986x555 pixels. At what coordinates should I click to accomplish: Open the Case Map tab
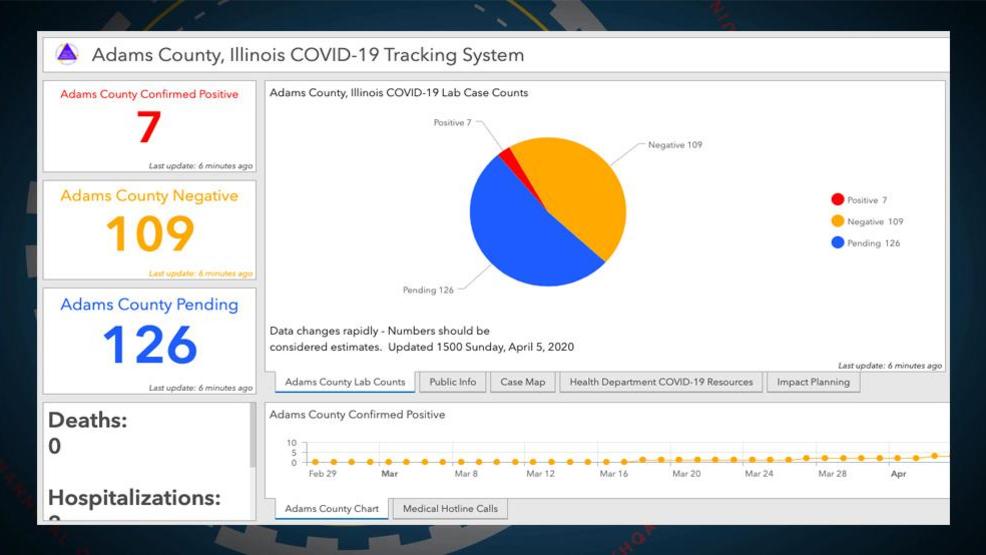(x=523, y=382)
